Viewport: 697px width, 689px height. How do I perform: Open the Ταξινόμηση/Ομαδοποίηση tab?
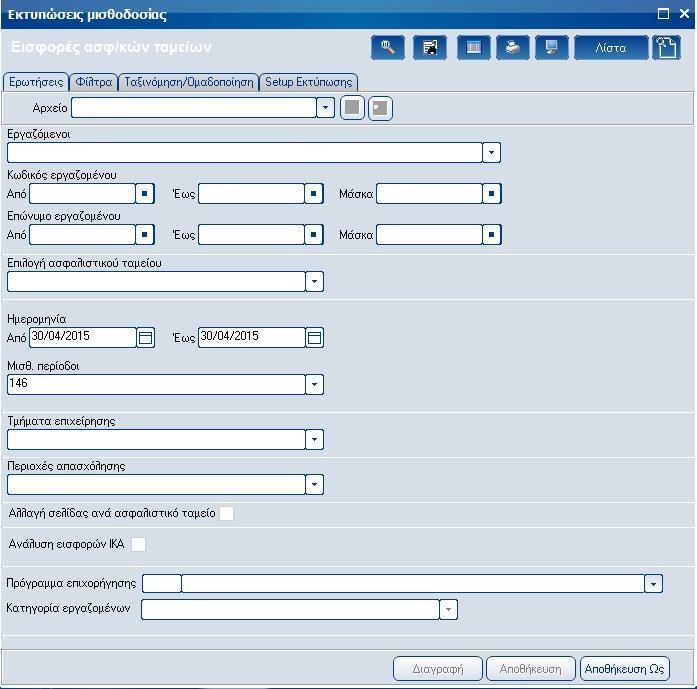[188, 82]
